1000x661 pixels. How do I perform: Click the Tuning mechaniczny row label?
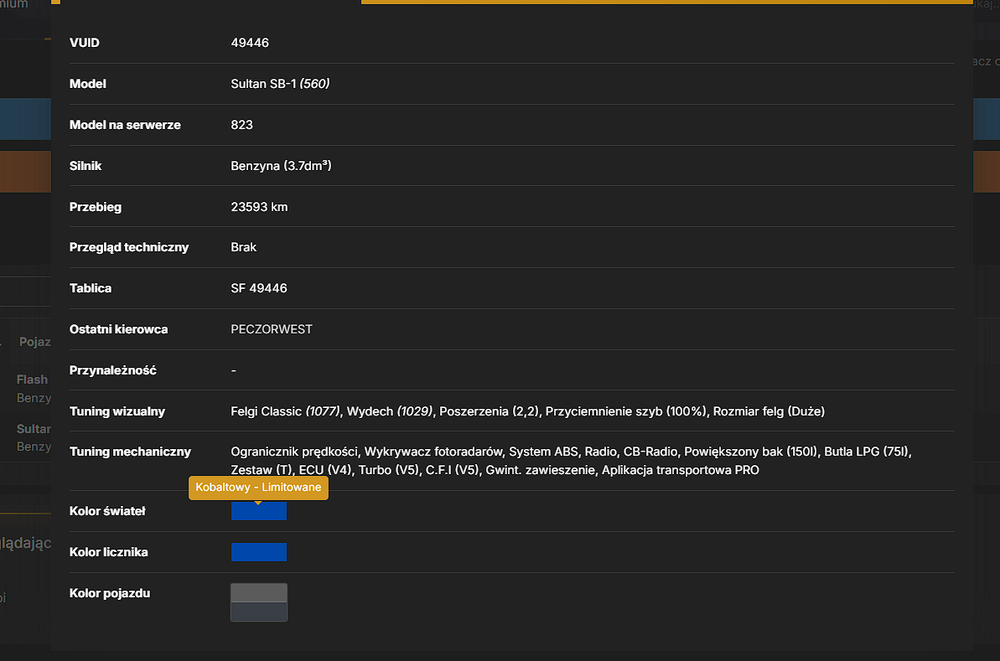tap(130, 452)
